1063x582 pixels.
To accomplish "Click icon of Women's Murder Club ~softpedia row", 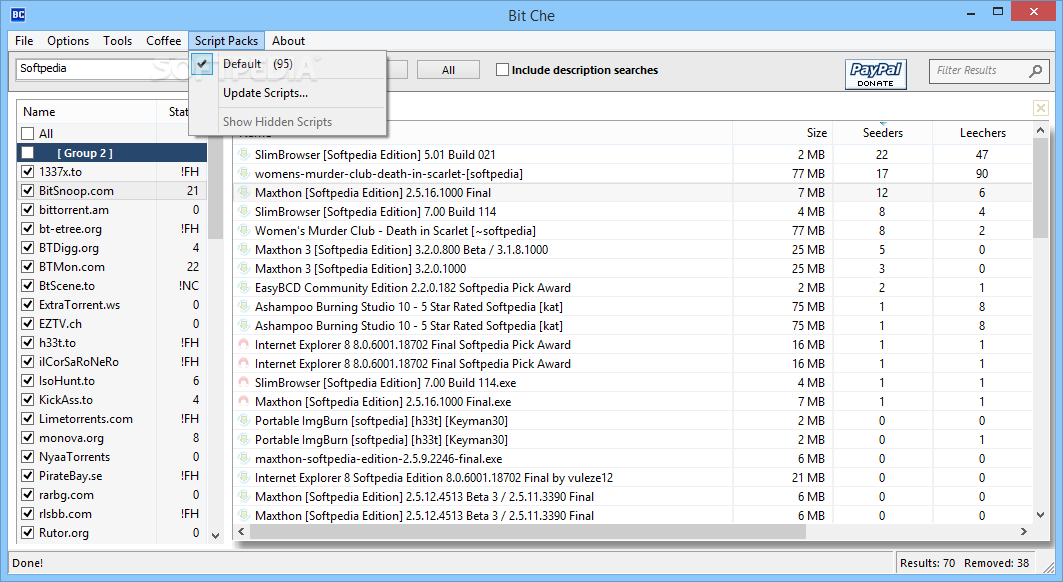I will click(244, 231).
